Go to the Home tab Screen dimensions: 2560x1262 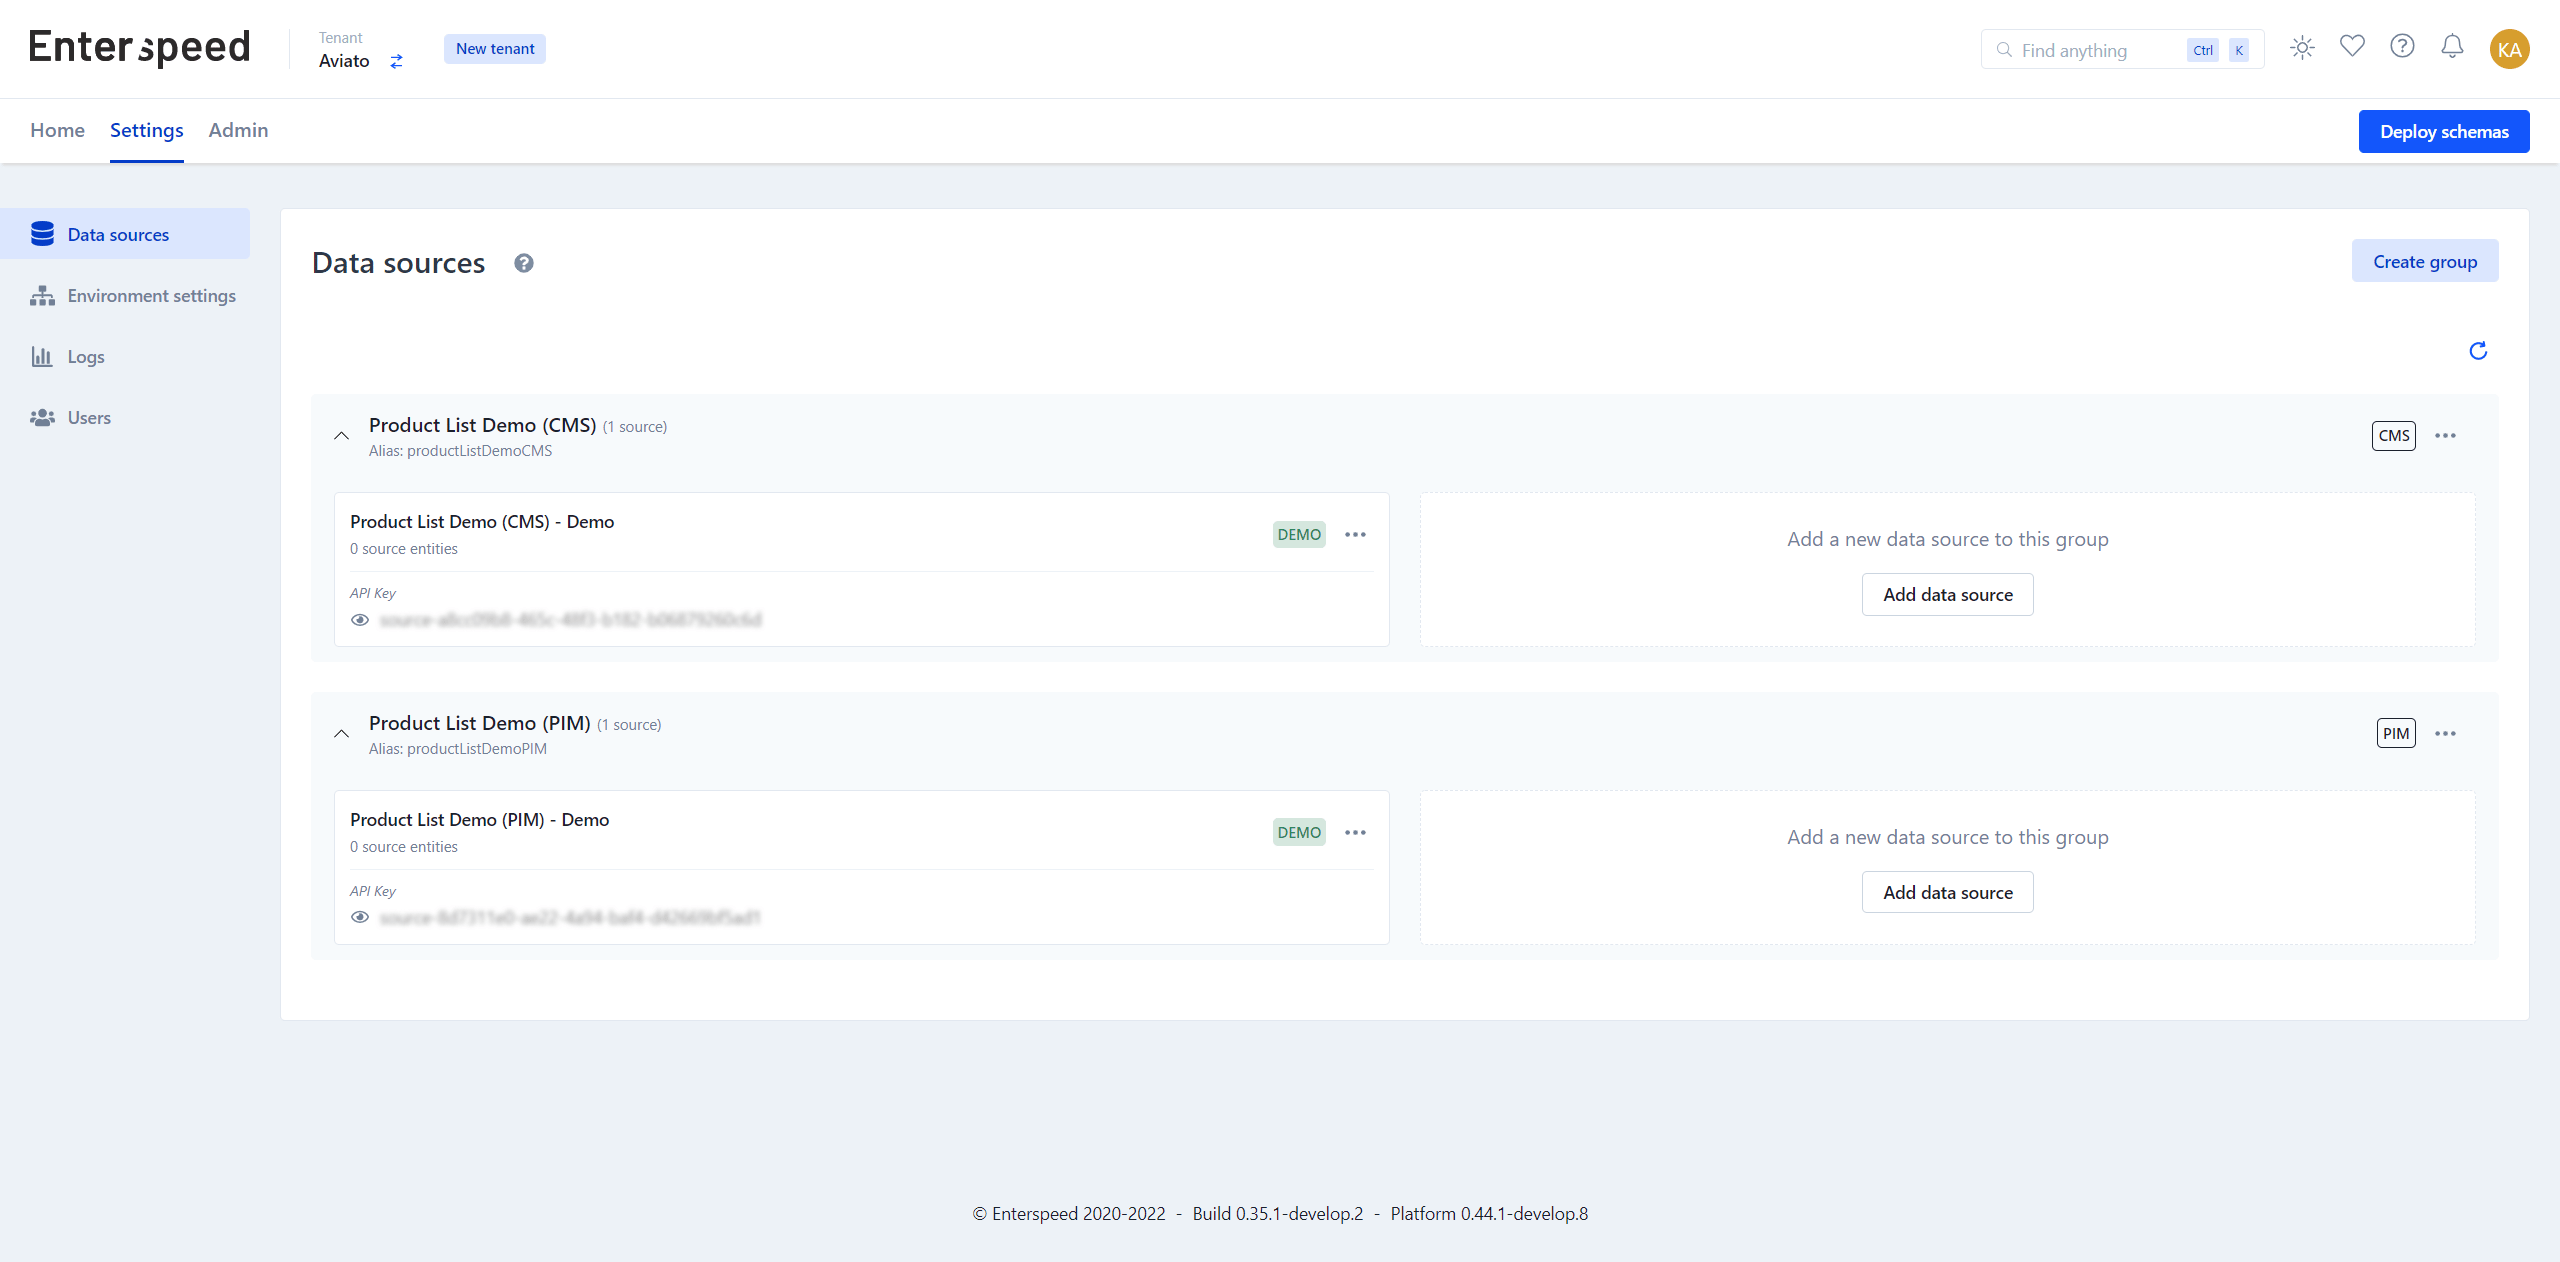click(x=57, y=130)
